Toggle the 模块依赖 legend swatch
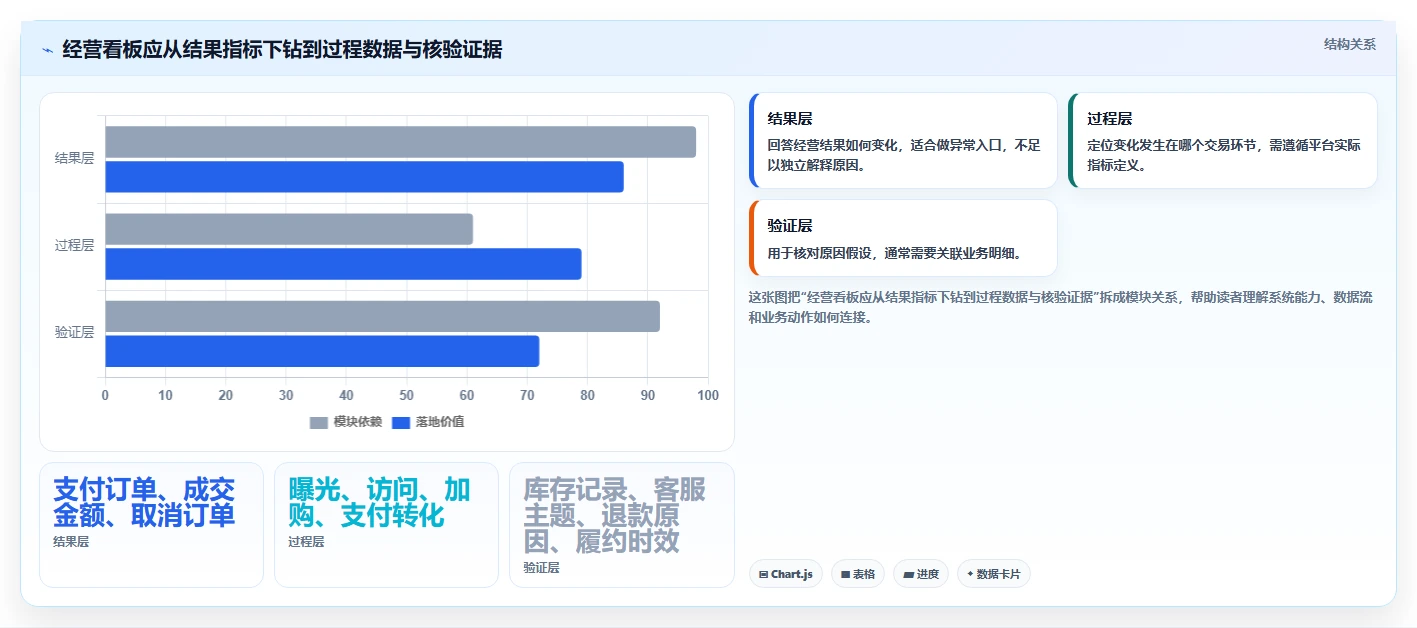 [x=319, y=422]
